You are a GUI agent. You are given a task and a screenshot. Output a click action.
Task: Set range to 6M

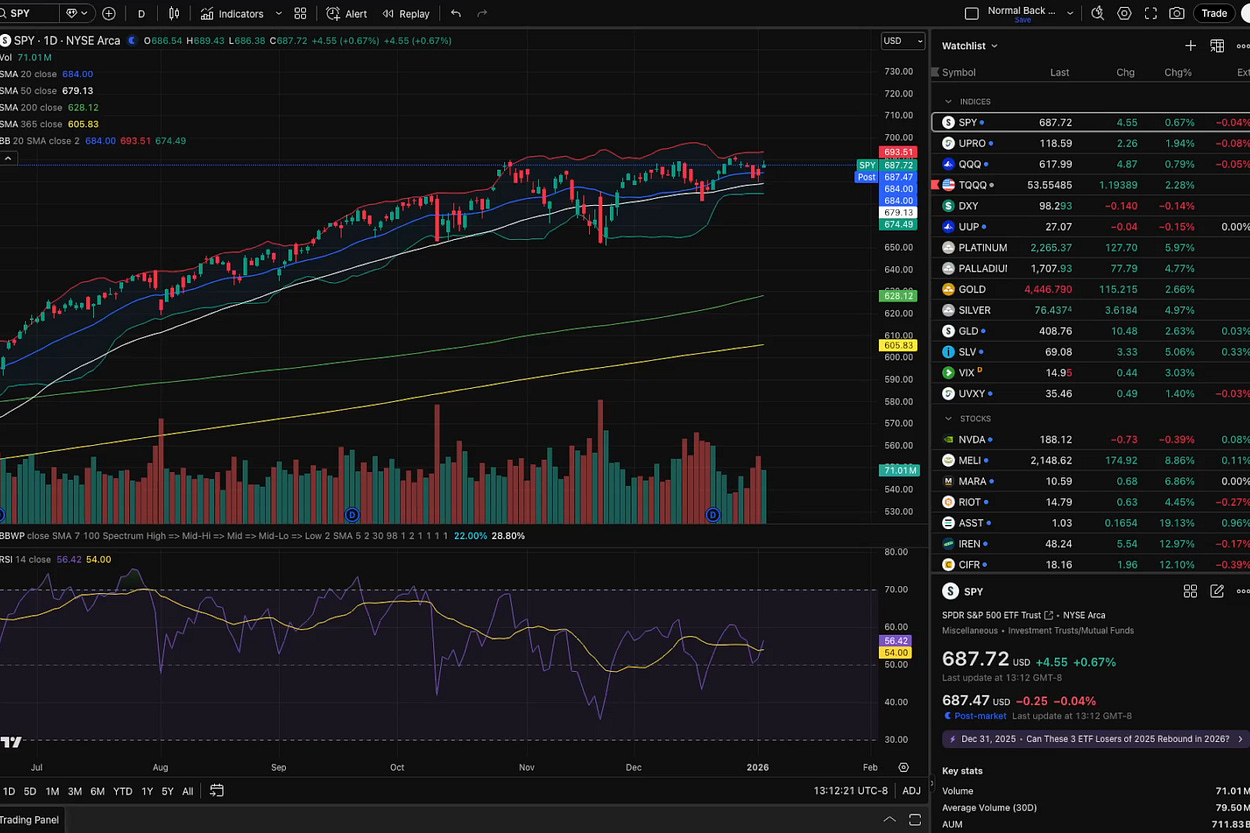[97, 791]
